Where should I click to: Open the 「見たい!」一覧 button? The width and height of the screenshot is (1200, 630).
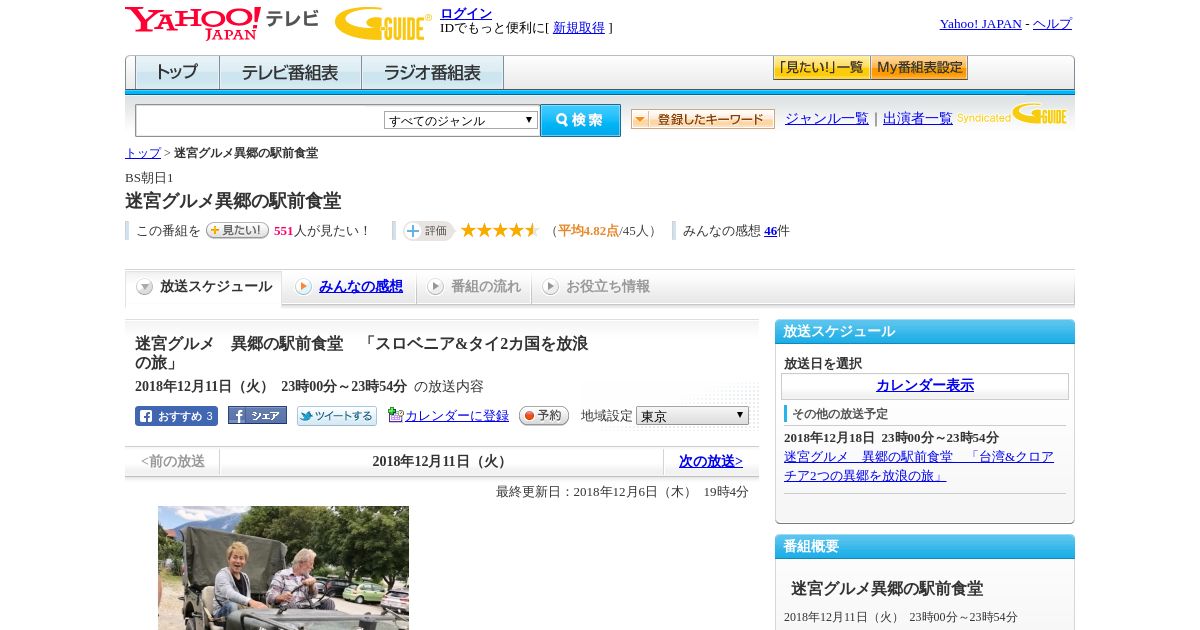pyautogui.click(x=821, y=68)
